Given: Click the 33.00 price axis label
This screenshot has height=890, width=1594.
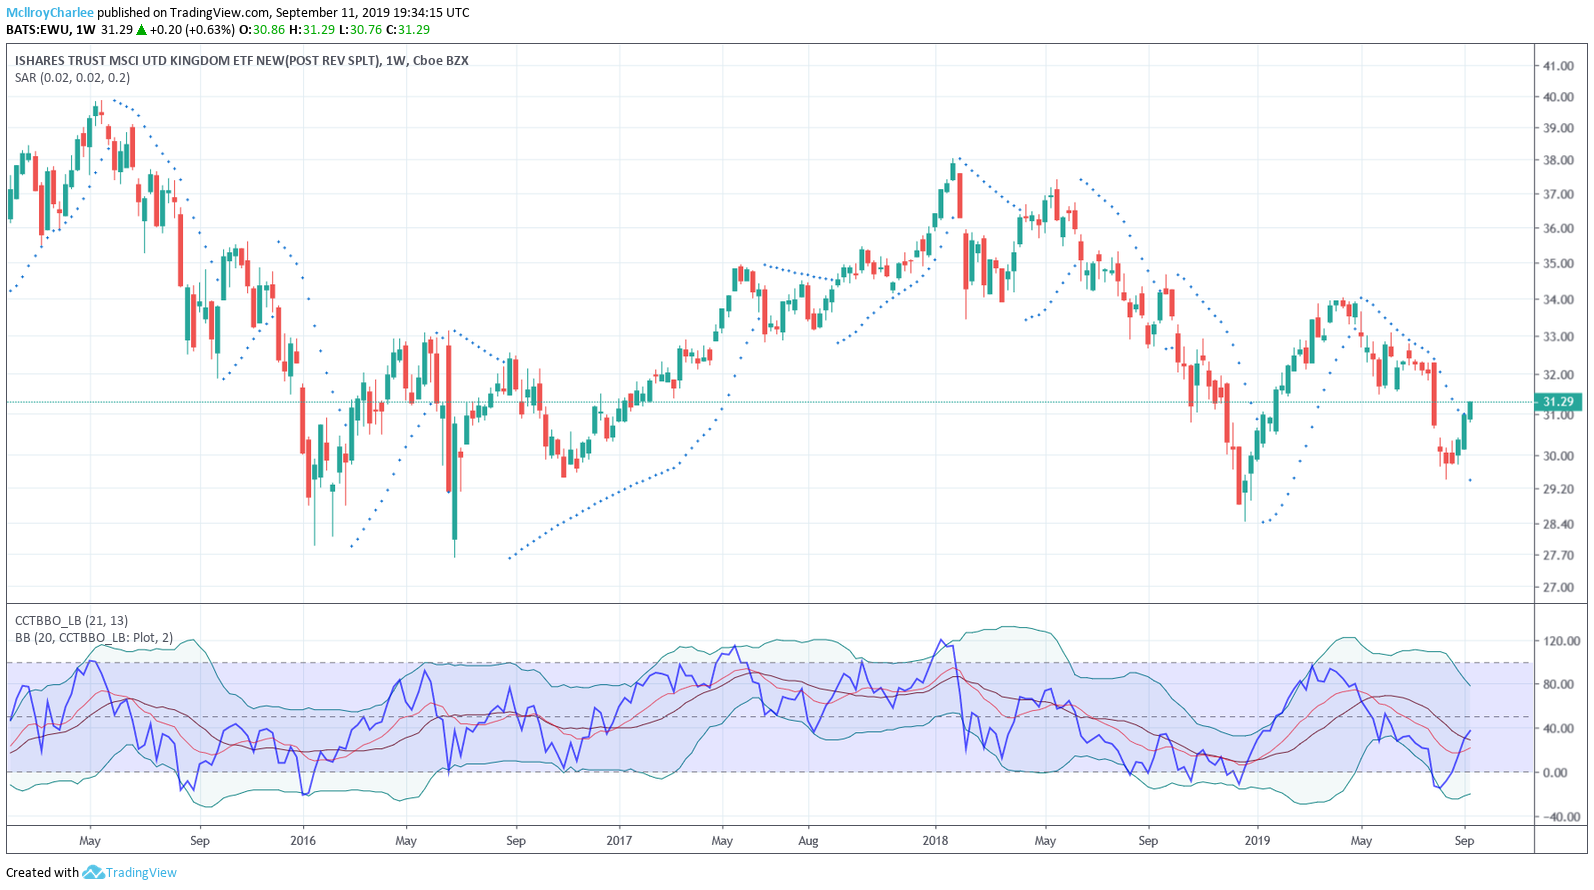Looking at the screenshot, I should click(1558, 337).
